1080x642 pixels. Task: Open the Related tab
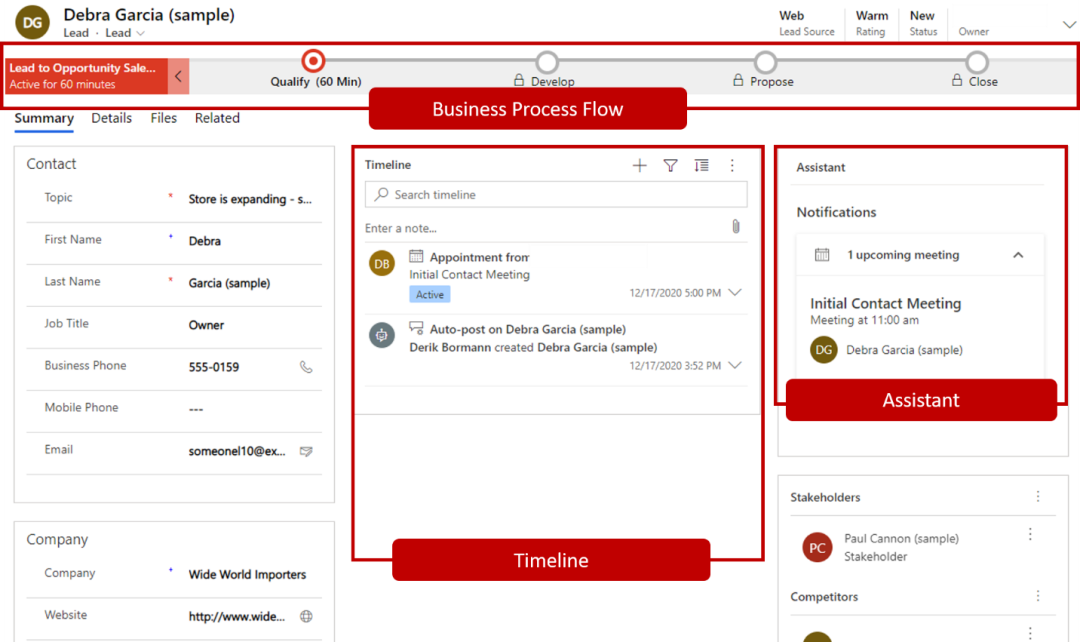coord(217,118)
